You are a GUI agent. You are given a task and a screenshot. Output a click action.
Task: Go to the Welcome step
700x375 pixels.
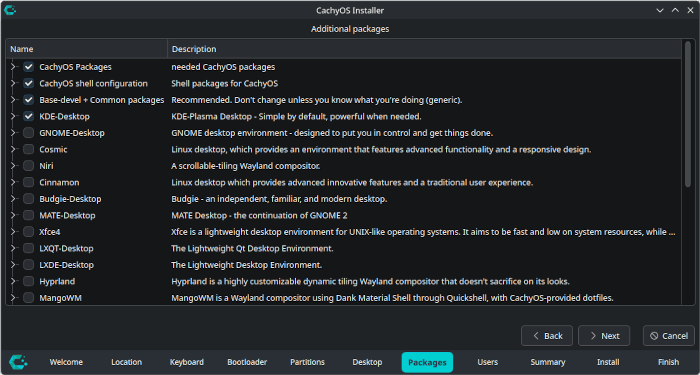[66, 362]
